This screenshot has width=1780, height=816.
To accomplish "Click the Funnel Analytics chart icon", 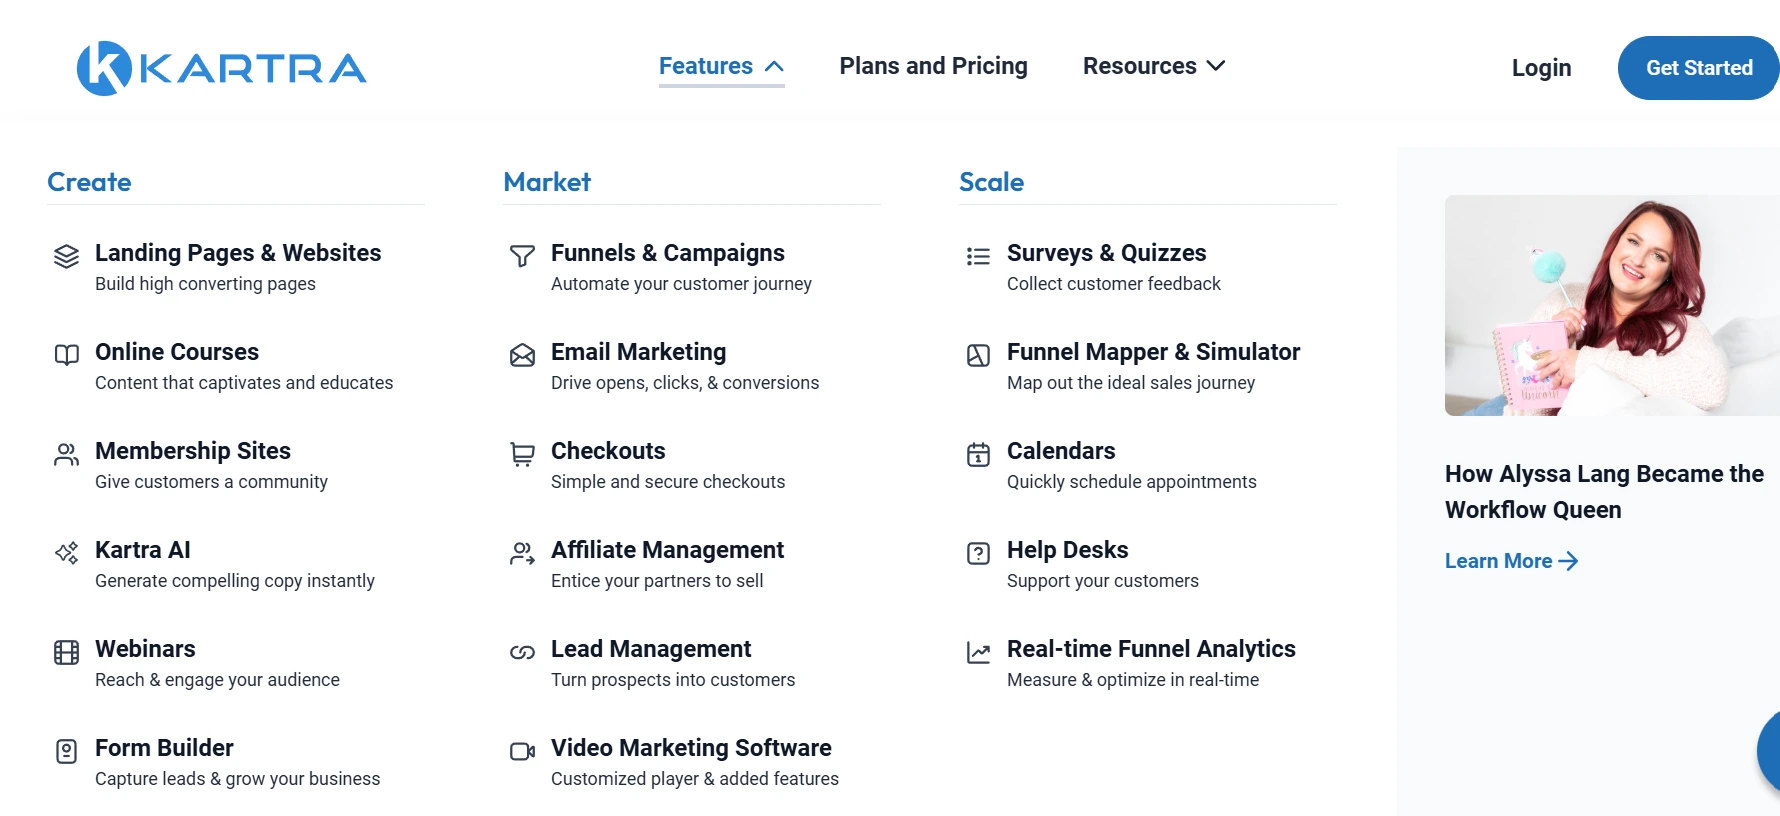I will point(978,653).
